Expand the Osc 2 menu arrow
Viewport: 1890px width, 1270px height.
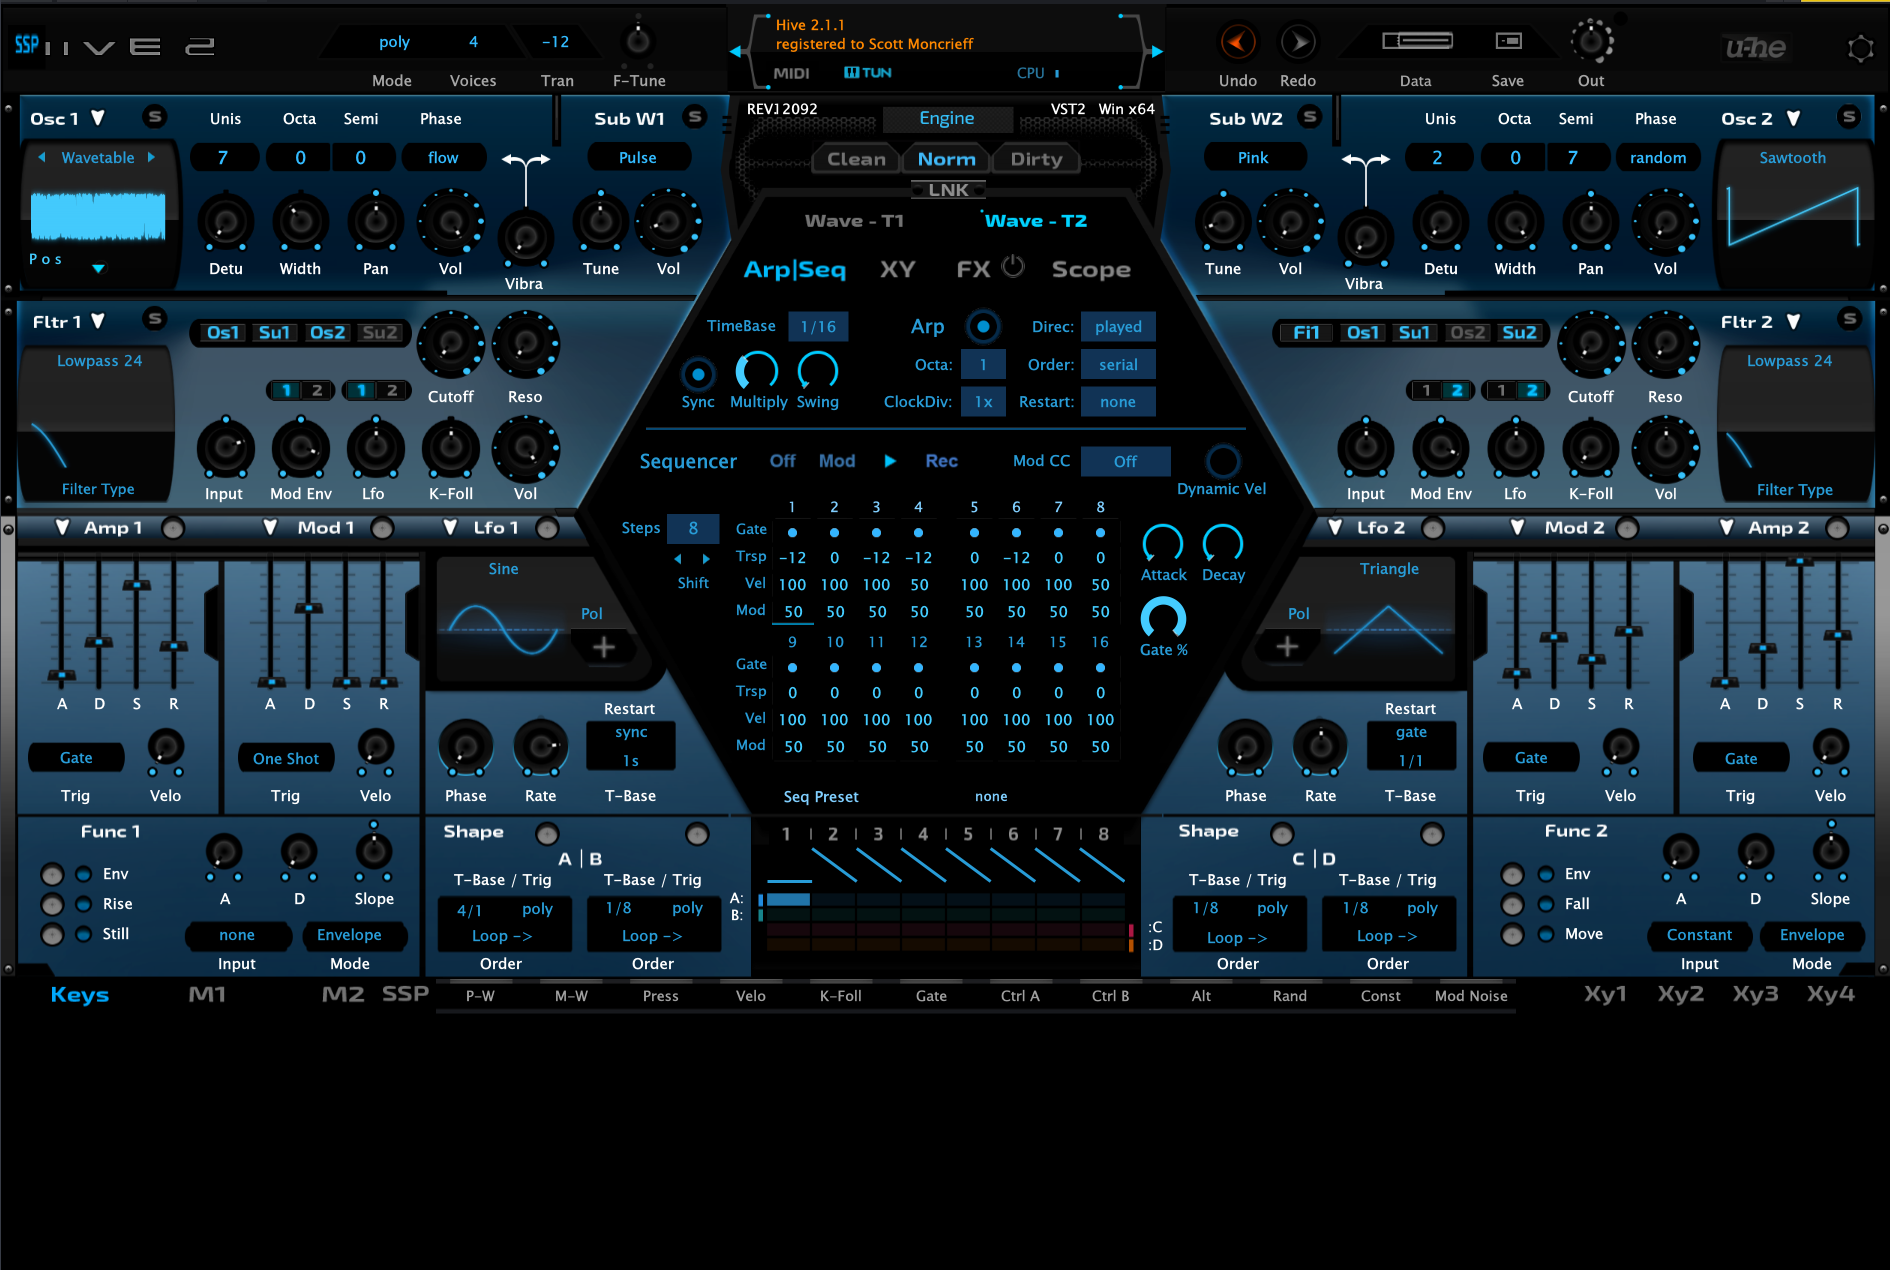pos(1794,118)
